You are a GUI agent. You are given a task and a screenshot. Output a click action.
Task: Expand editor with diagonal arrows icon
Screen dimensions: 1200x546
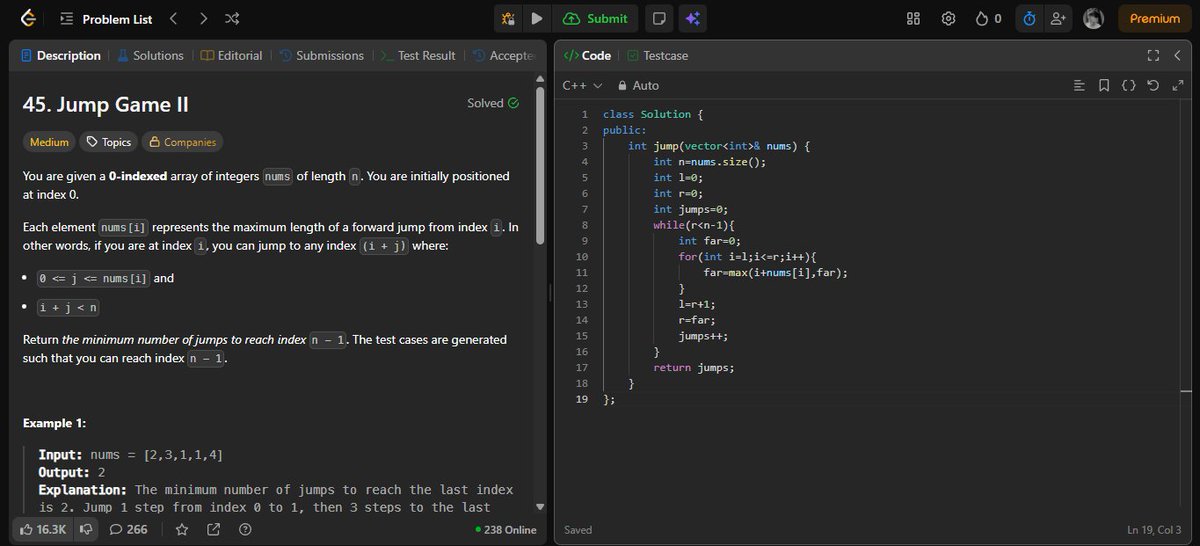coord(1177,85)
